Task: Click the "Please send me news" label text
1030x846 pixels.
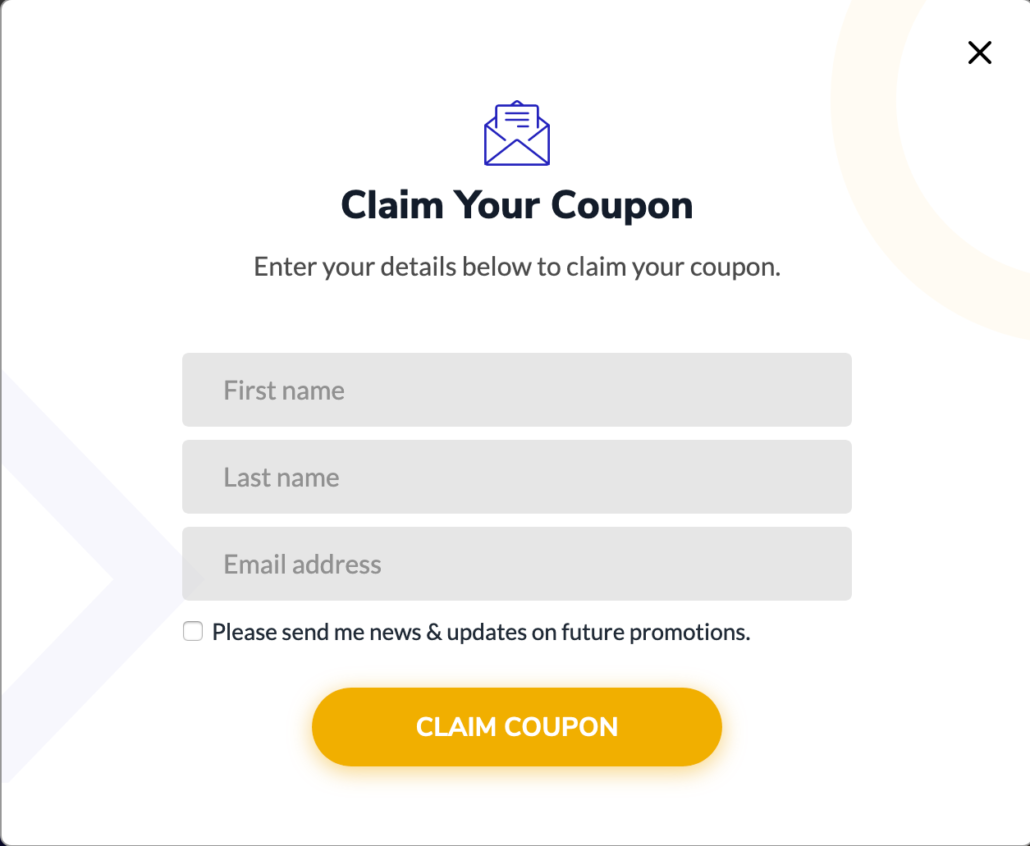Action: pos(317,632)
